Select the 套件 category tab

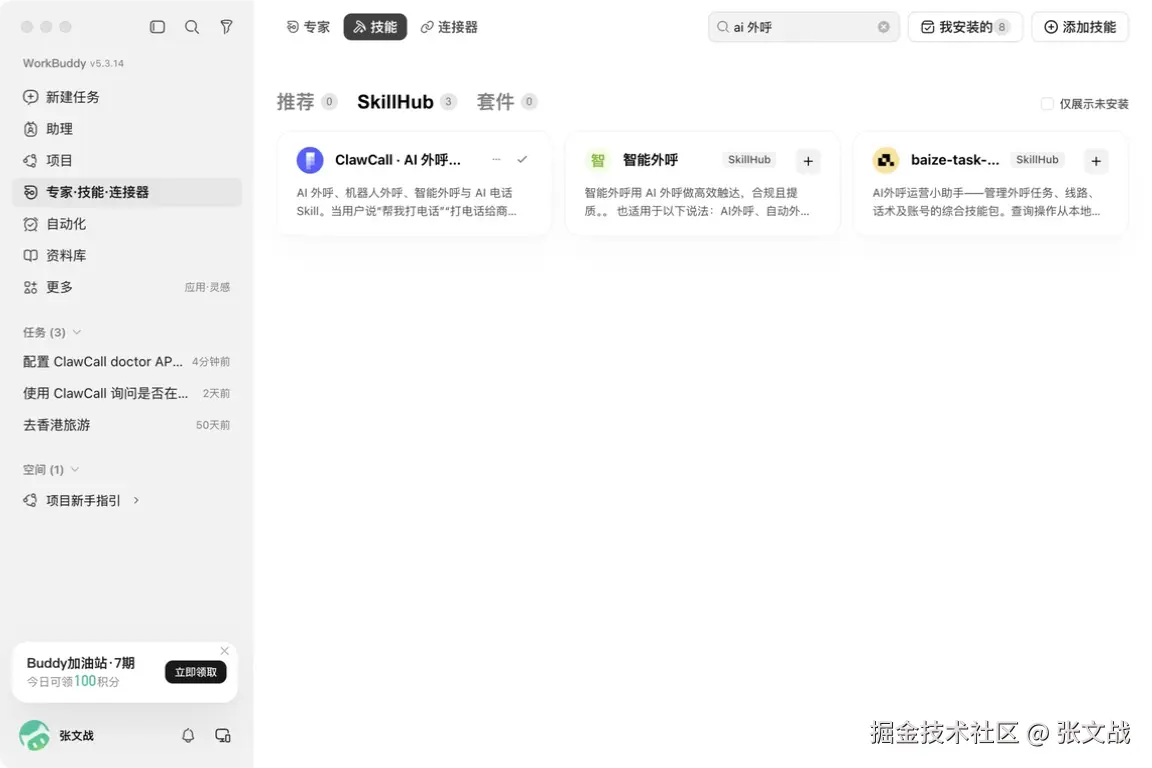pos(506,101)
